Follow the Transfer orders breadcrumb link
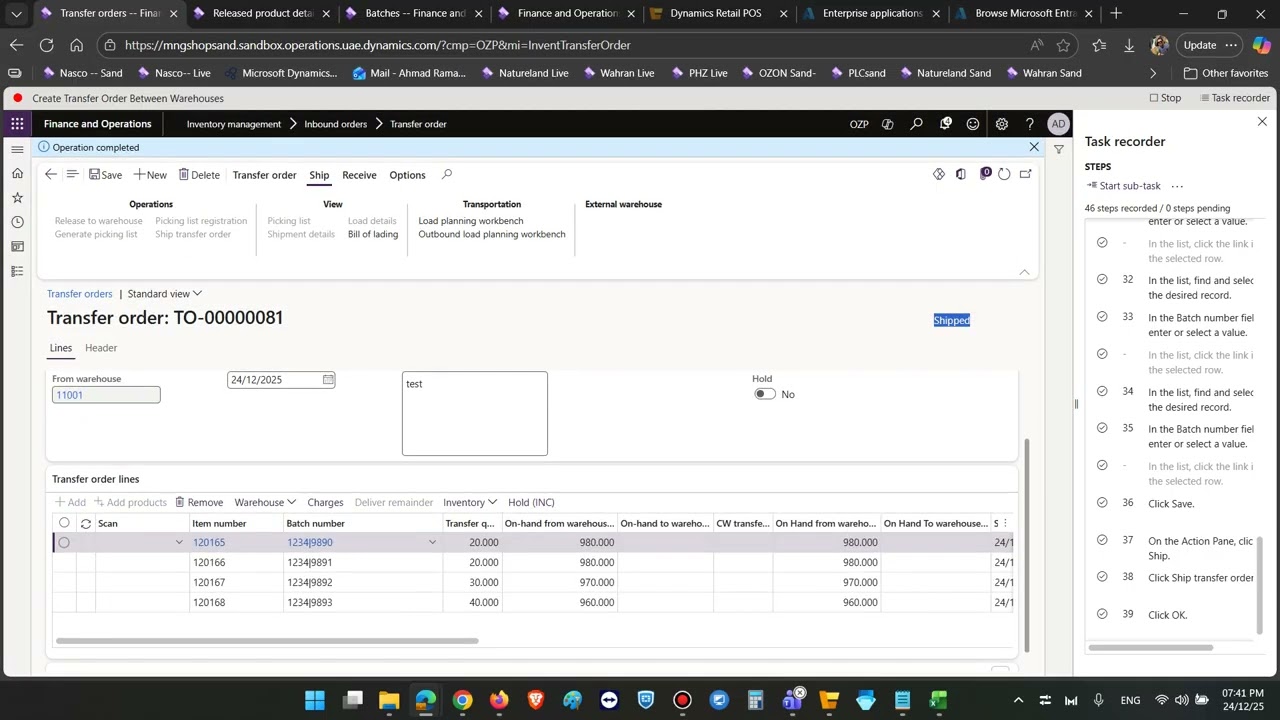Image resolution: width=1280 pixels, height=720 pixels. pos(80,294)
